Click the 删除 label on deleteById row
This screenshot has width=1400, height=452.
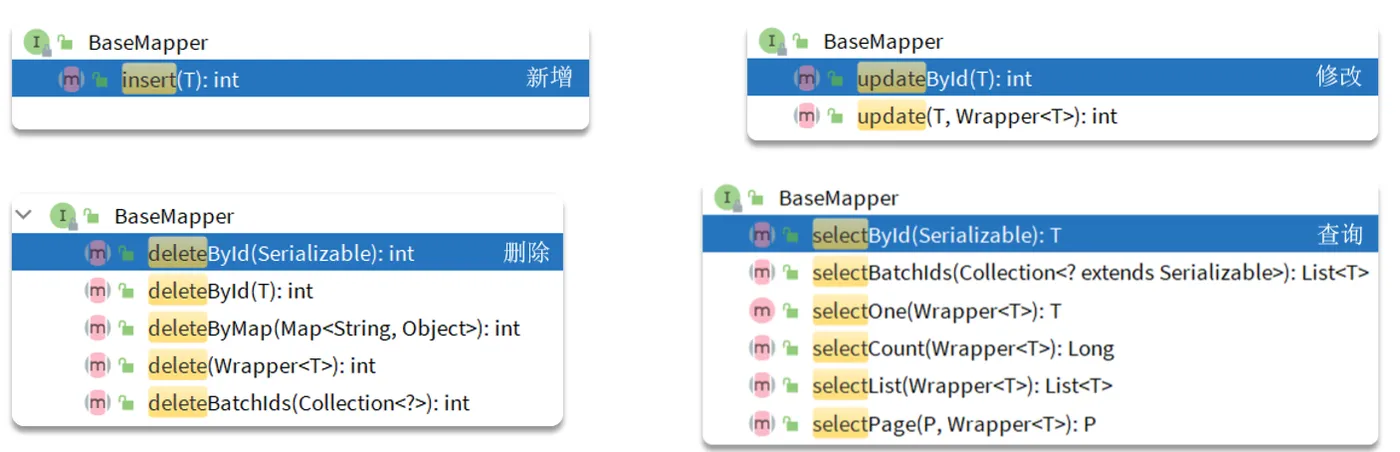(526, 252)
